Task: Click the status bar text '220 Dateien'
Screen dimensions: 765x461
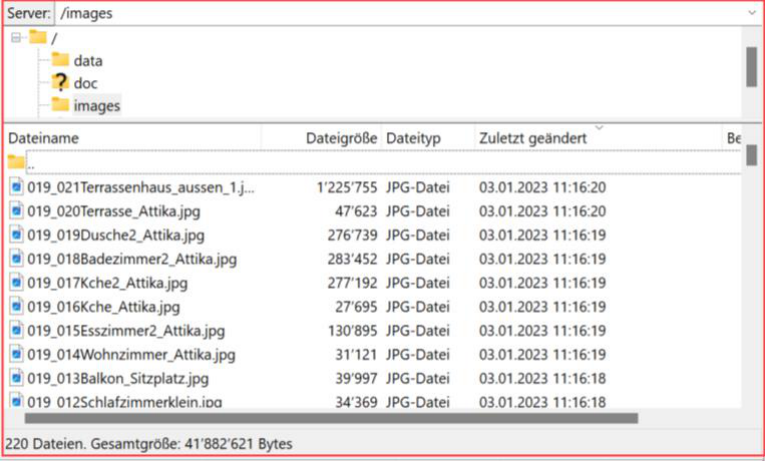Action: tap(45, 444)
